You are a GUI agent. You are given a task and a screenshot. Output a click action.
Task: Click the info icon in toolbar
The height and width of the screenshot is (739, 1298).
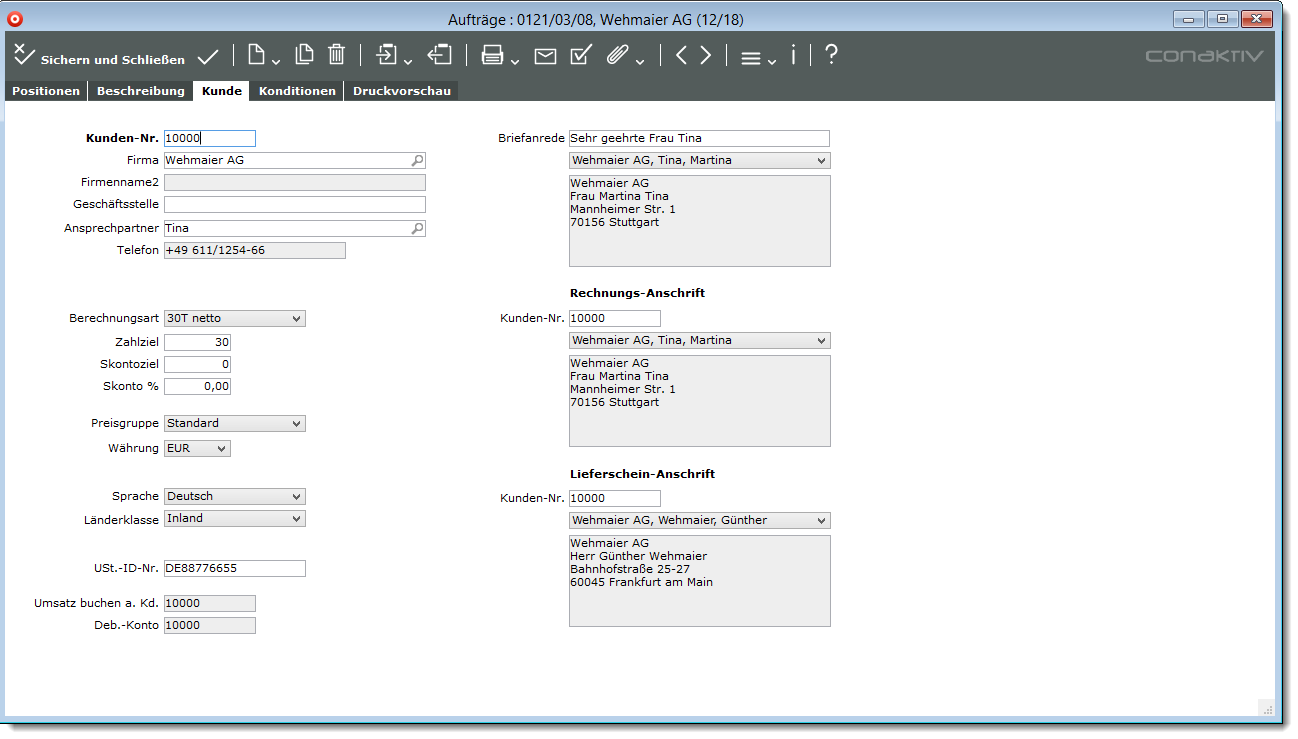coord(793,57)
